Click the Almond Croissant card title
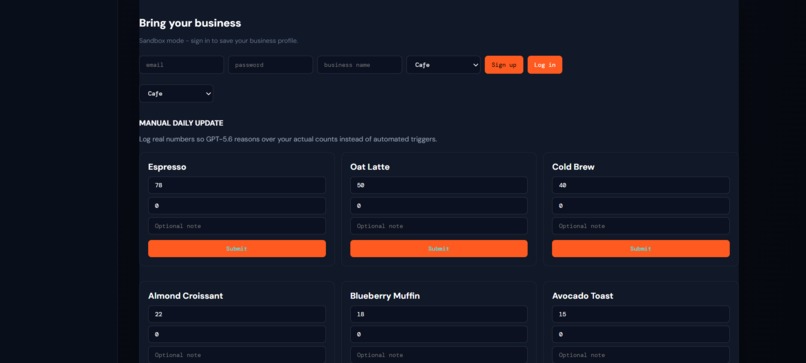Image resolution: width=806 pixels, height=363 pixels. click(186, 296)
